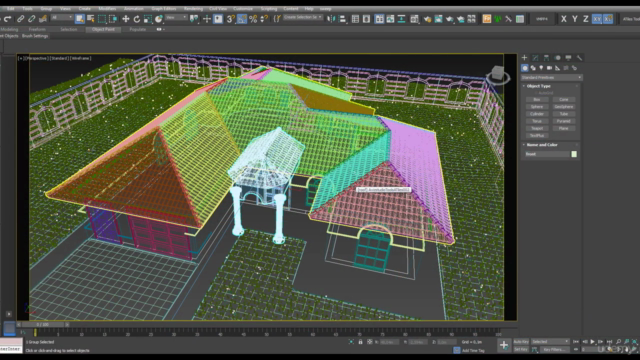Toggle the Layer Explorer icon
This screenshot has height=360, width=640.
[367, 19]
